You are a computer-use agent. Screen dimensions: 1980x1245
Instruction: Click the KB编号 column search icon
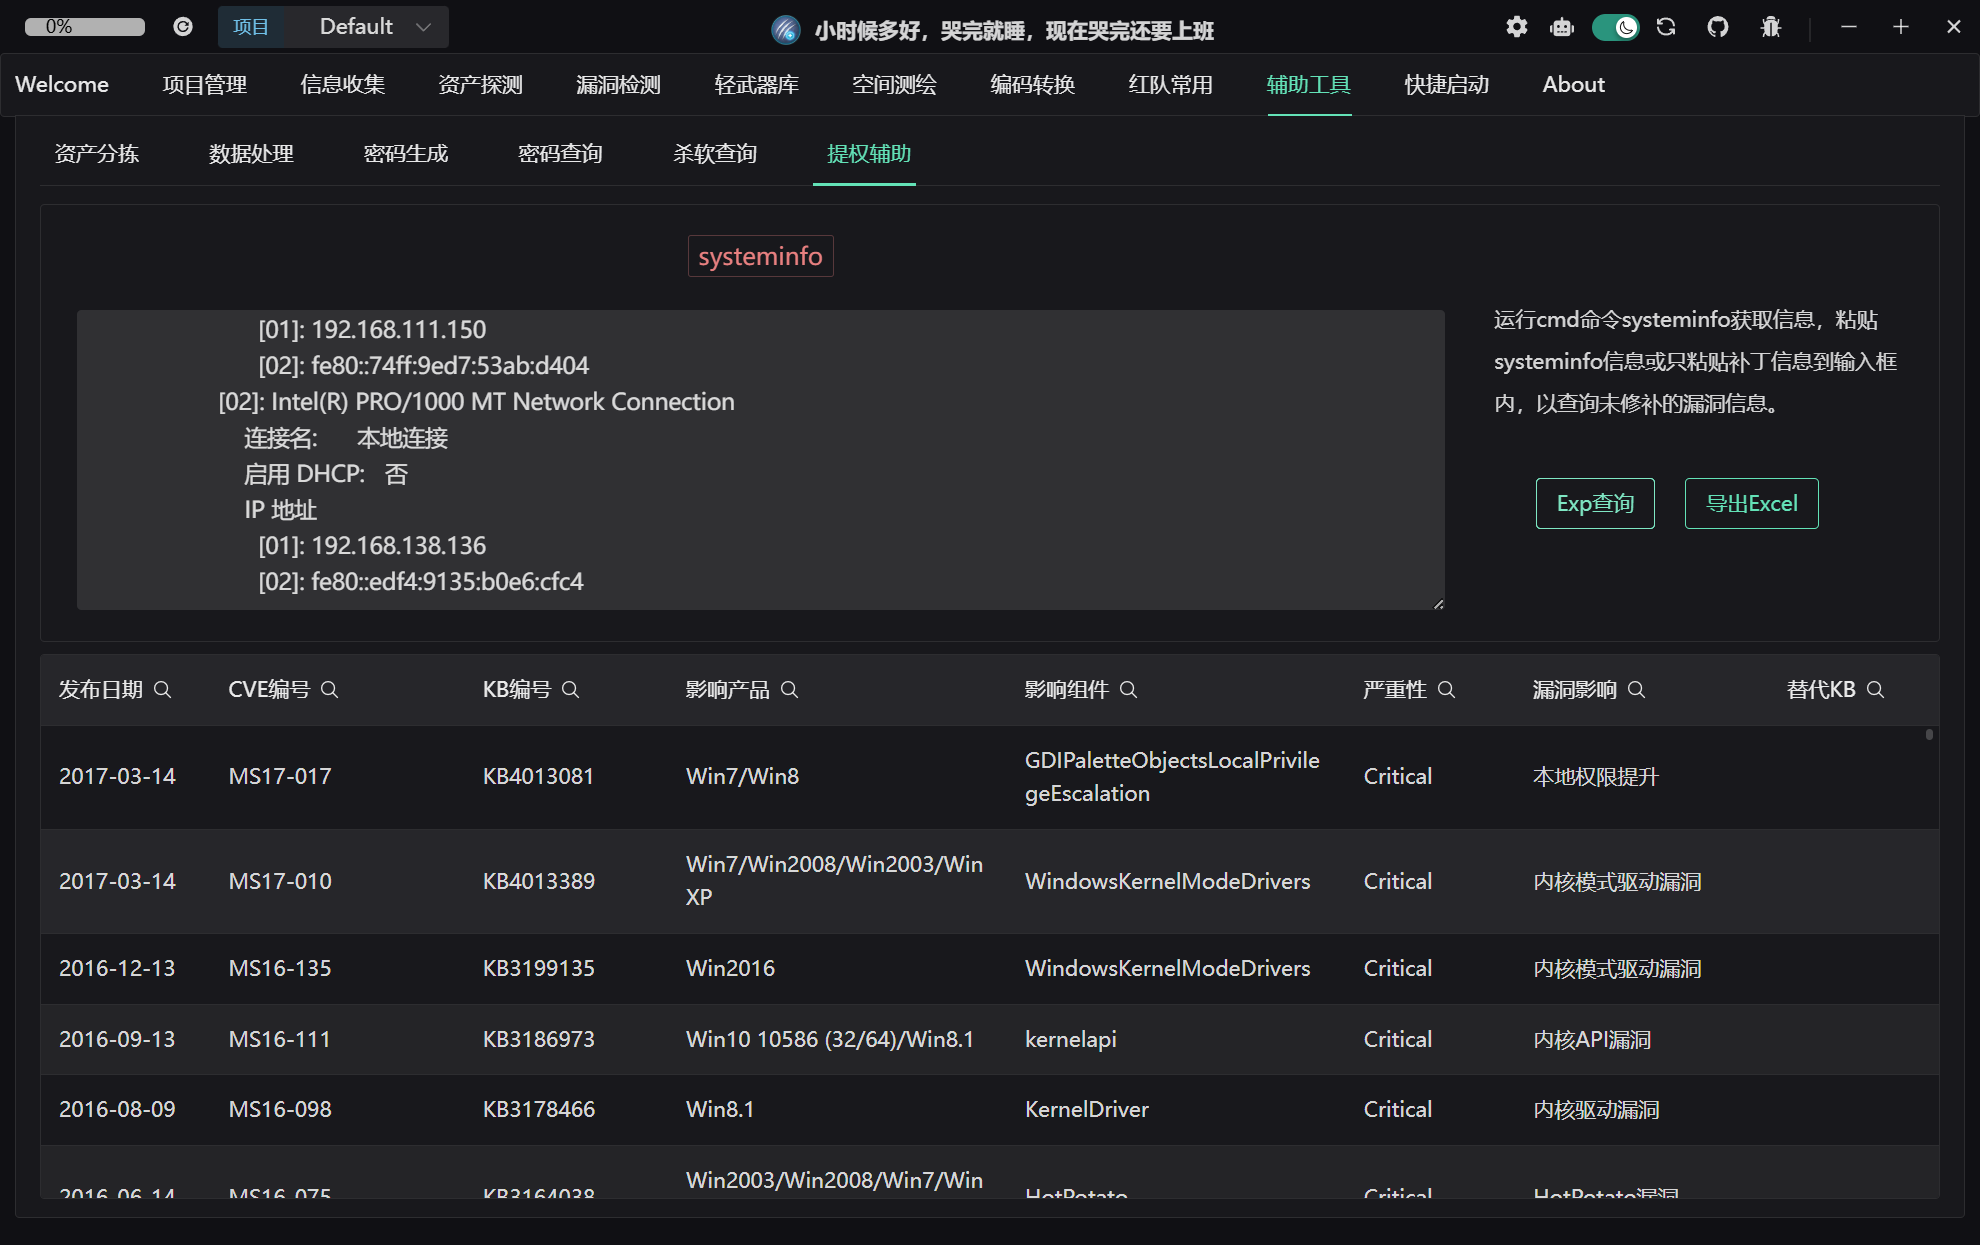click(571, 690)
